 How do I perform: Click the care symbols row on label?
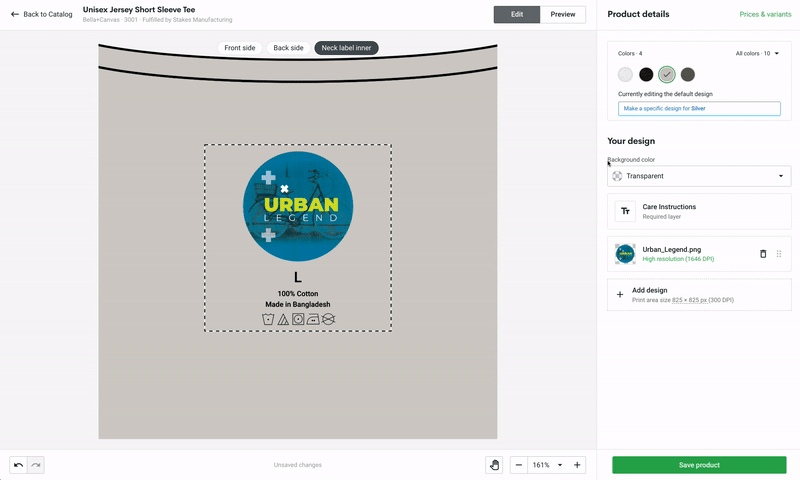click(x=298, y=319)
